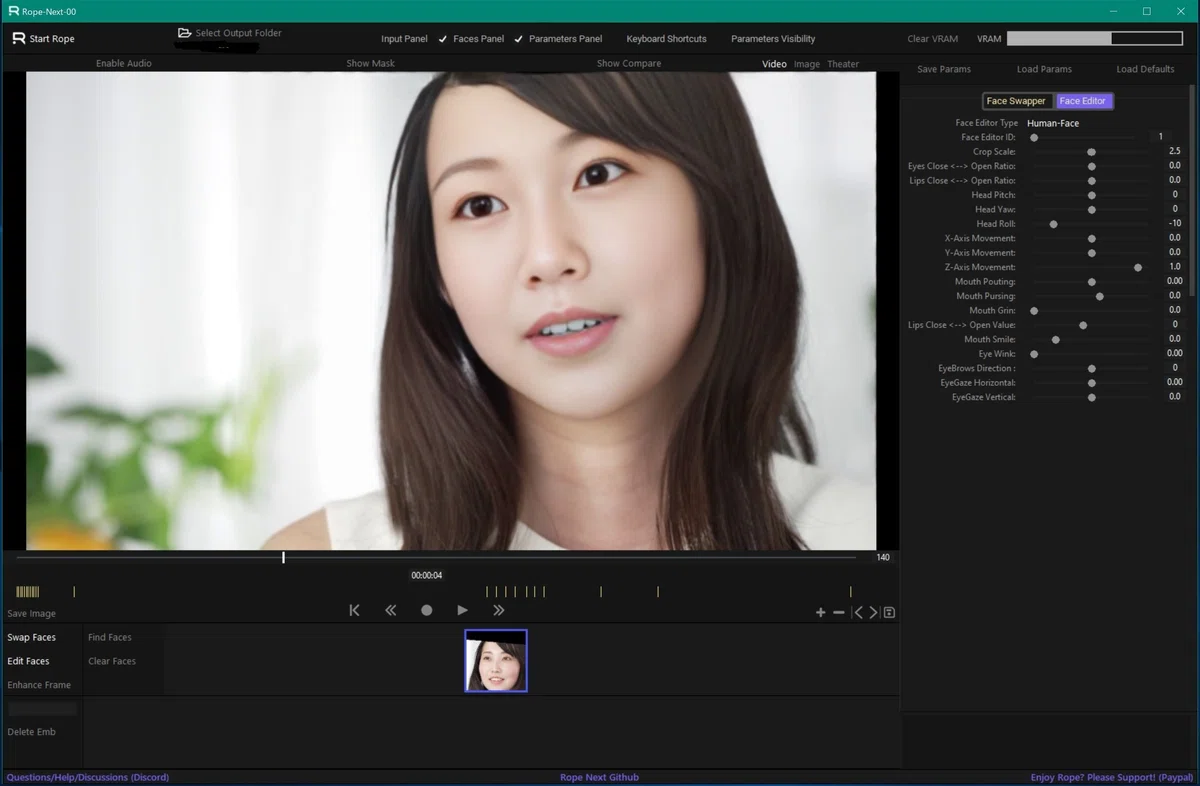The width and height of the screenshot is (1200, 786).
Task: Open Keyboard Shortcuts
Action: 666,39
